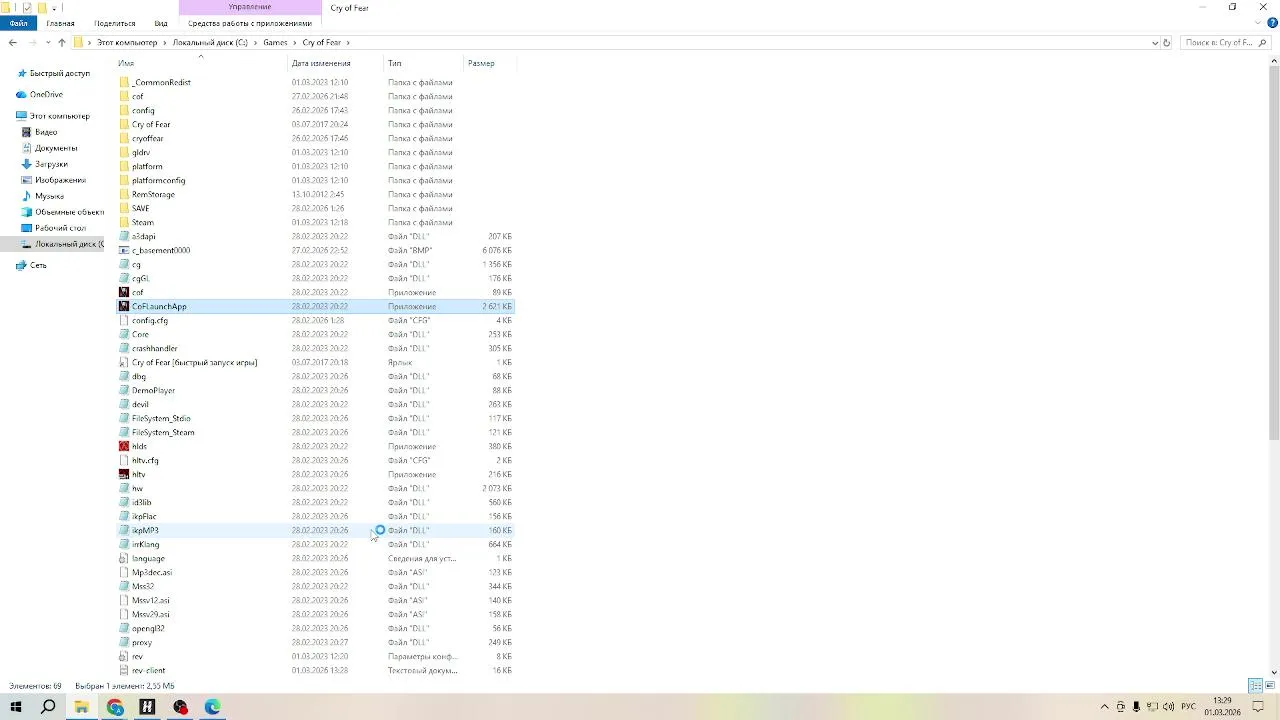The width and height of the screenshot is (1280, 720).
Task: Switch to the Главная ribbon tab
Action: (60, 23)
